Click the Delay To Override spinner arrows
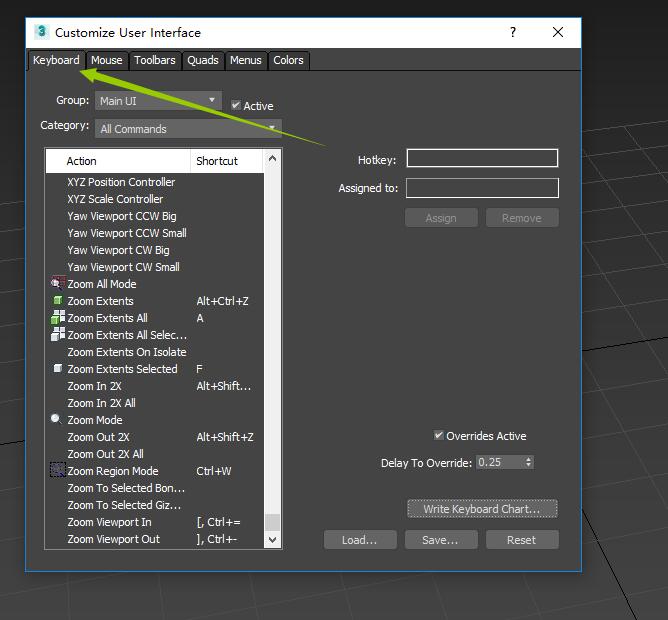This screenshot has height=620, width=668. (528, 462)
